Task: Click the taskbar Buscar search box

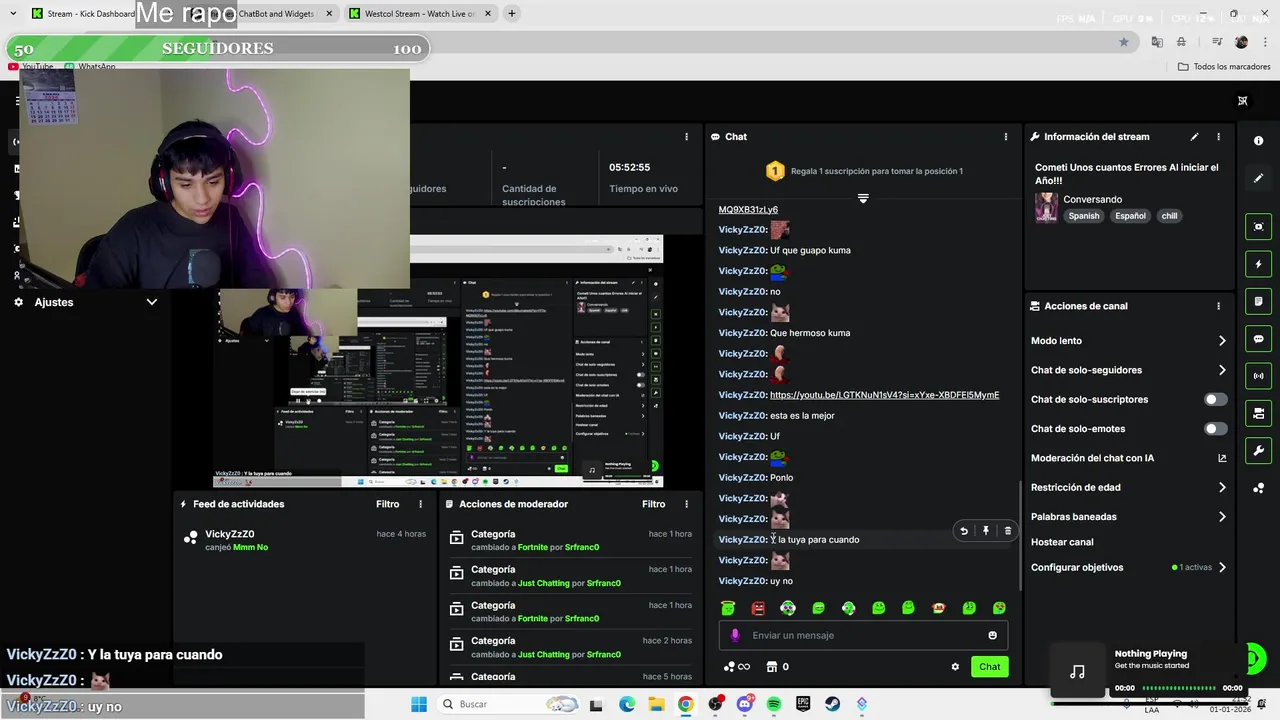Action: point(510,704)
